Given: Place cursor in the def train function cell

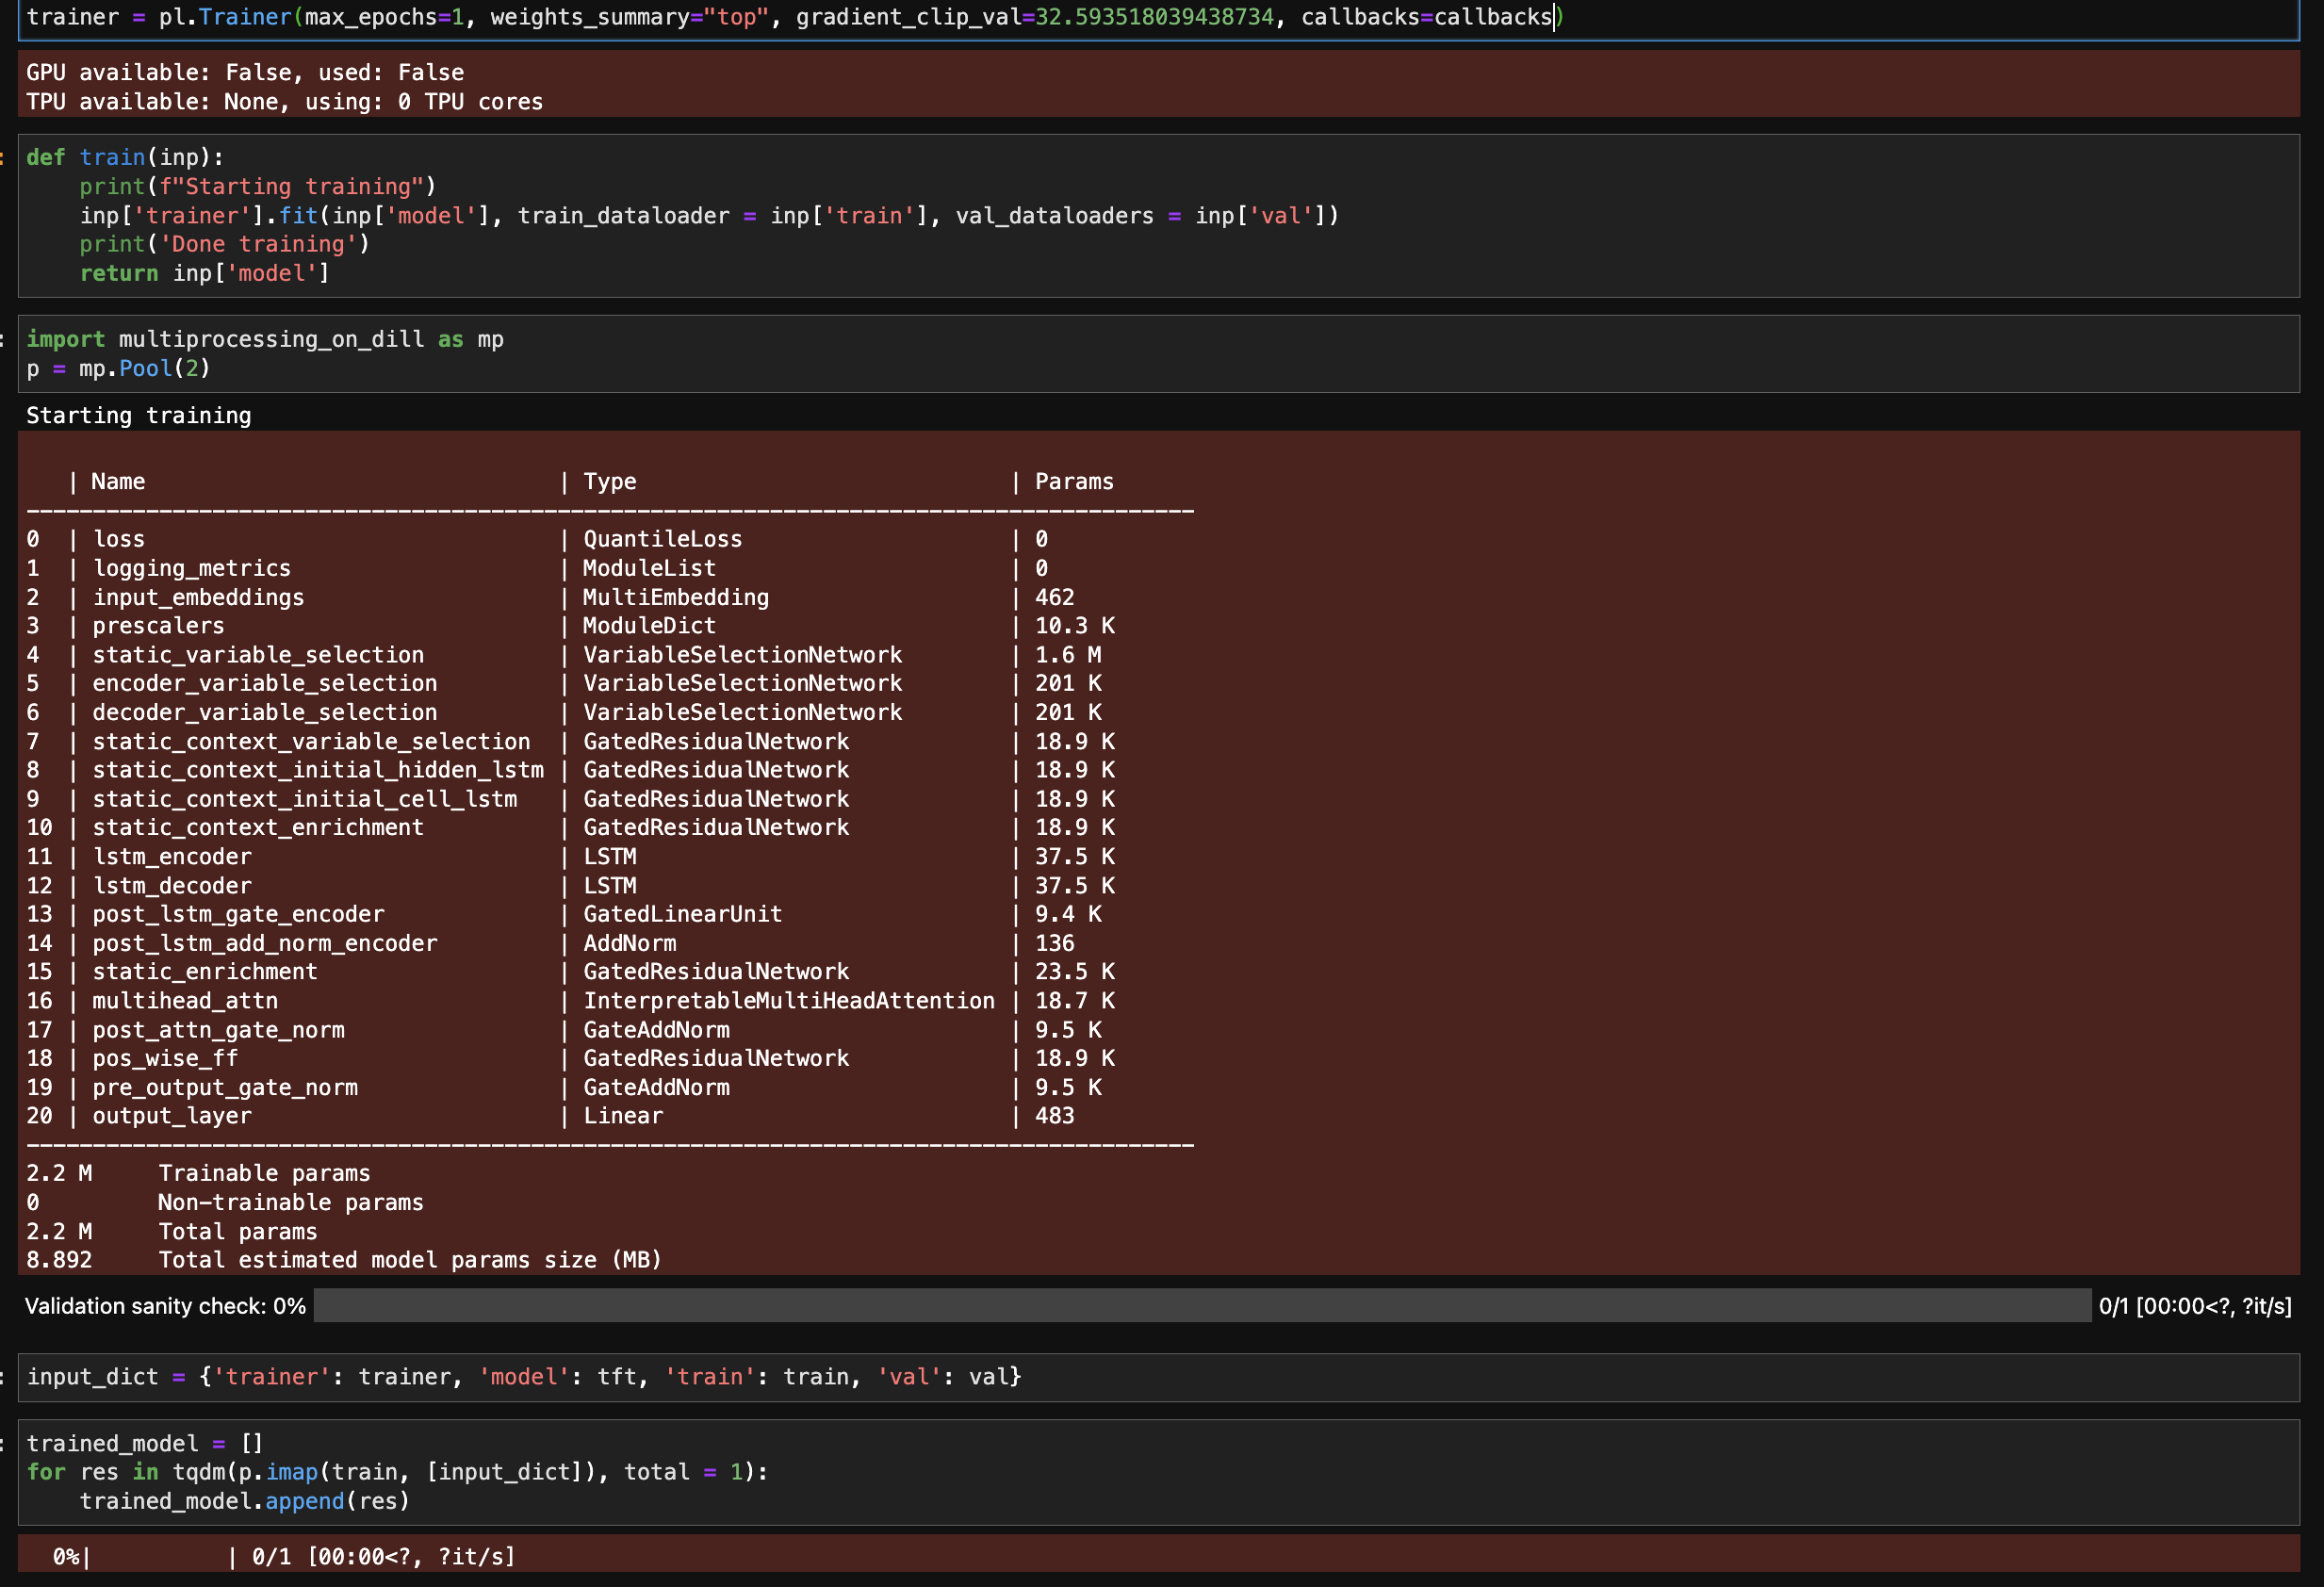Looking at the screenshot, I should pos(700,216).
